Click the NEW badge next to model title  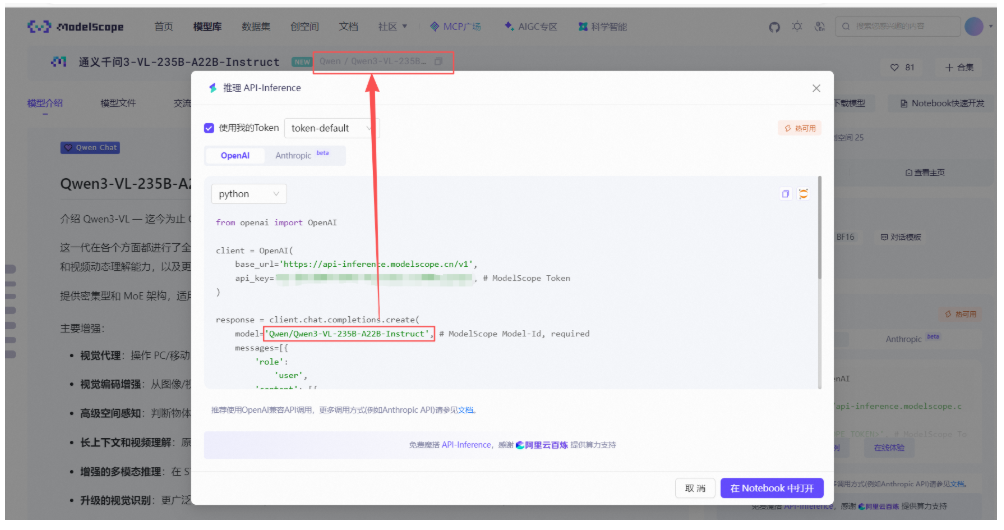(302, 62)
